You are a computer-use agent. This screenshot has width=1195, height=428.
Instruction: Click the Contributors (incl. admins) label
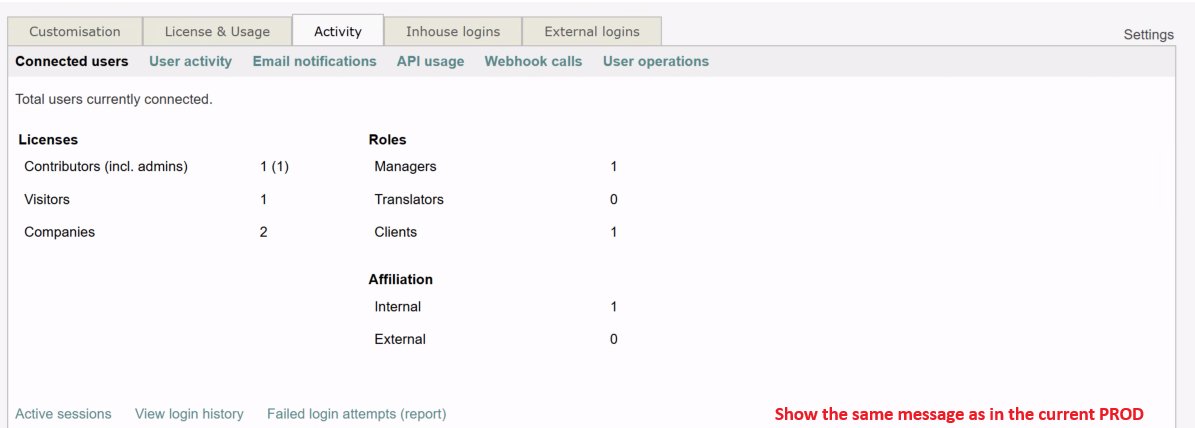point(106,167)
